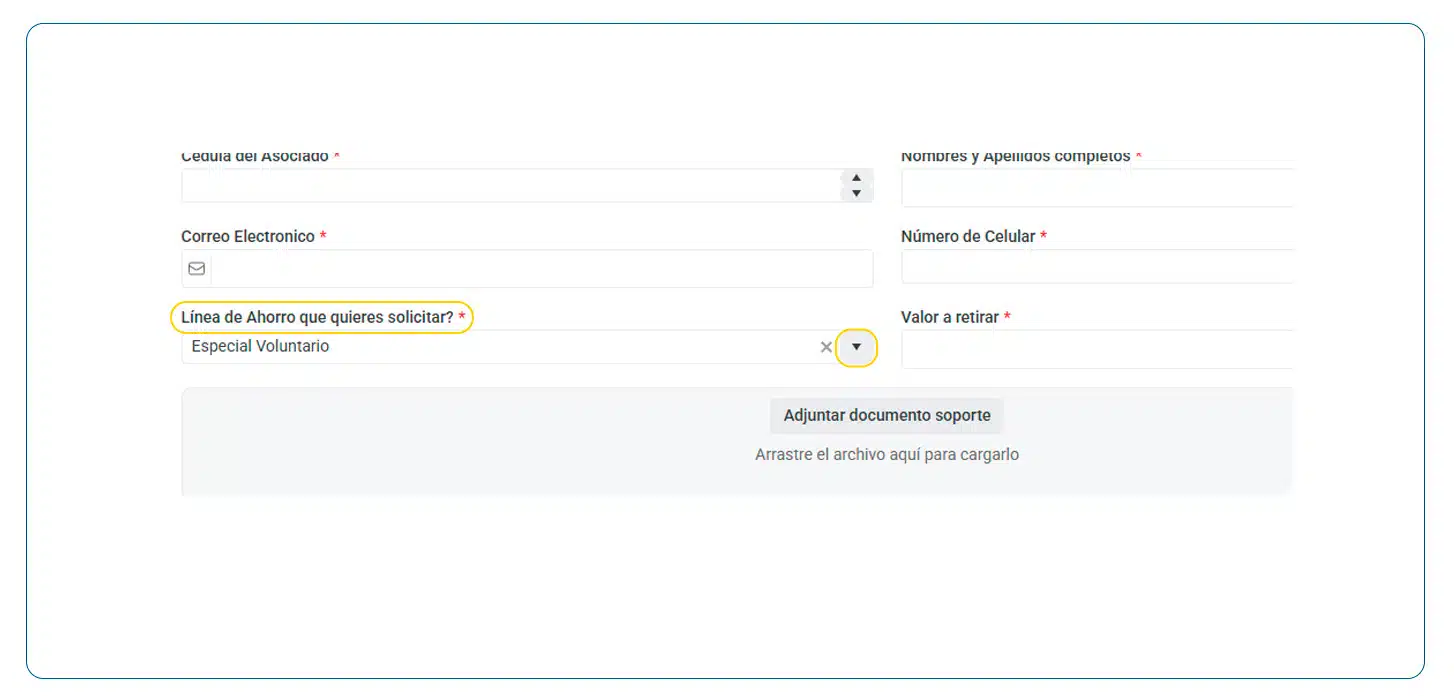Select the Nombres y Apellidos completos field

(x=1096, y=188)
